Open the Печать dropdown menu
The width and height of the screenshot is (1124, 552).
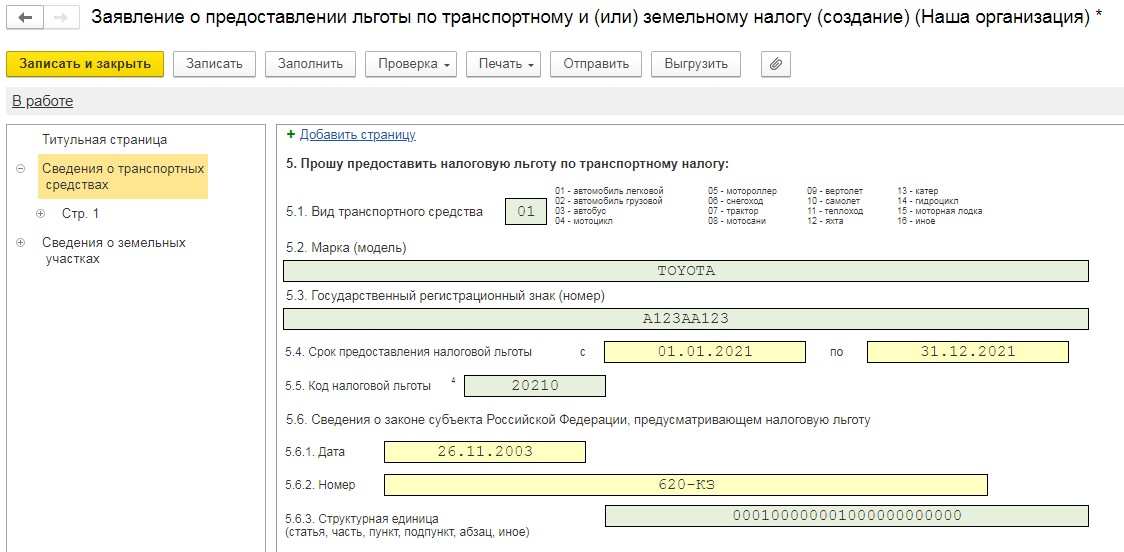pos(504,63)
